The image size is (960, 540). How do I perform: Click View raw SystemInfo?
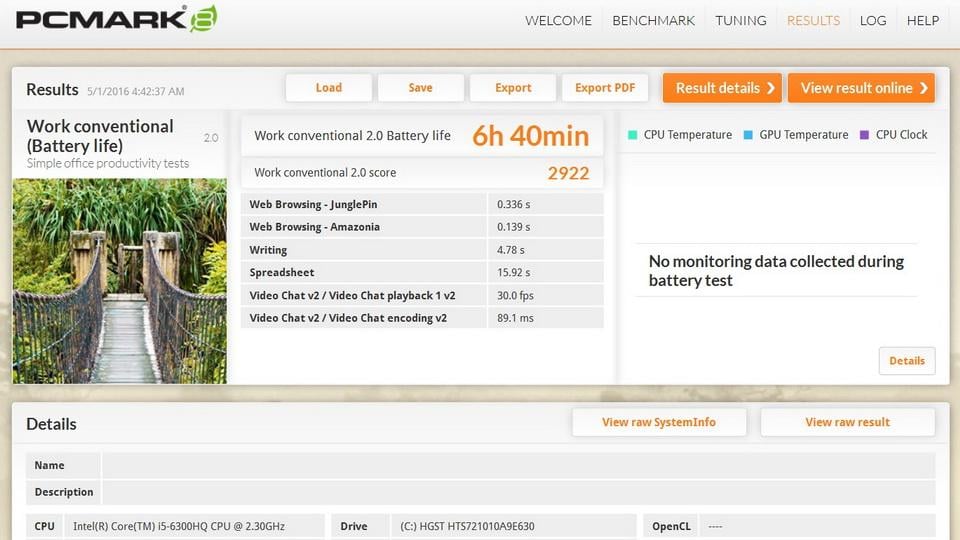[x=659, y=422]
